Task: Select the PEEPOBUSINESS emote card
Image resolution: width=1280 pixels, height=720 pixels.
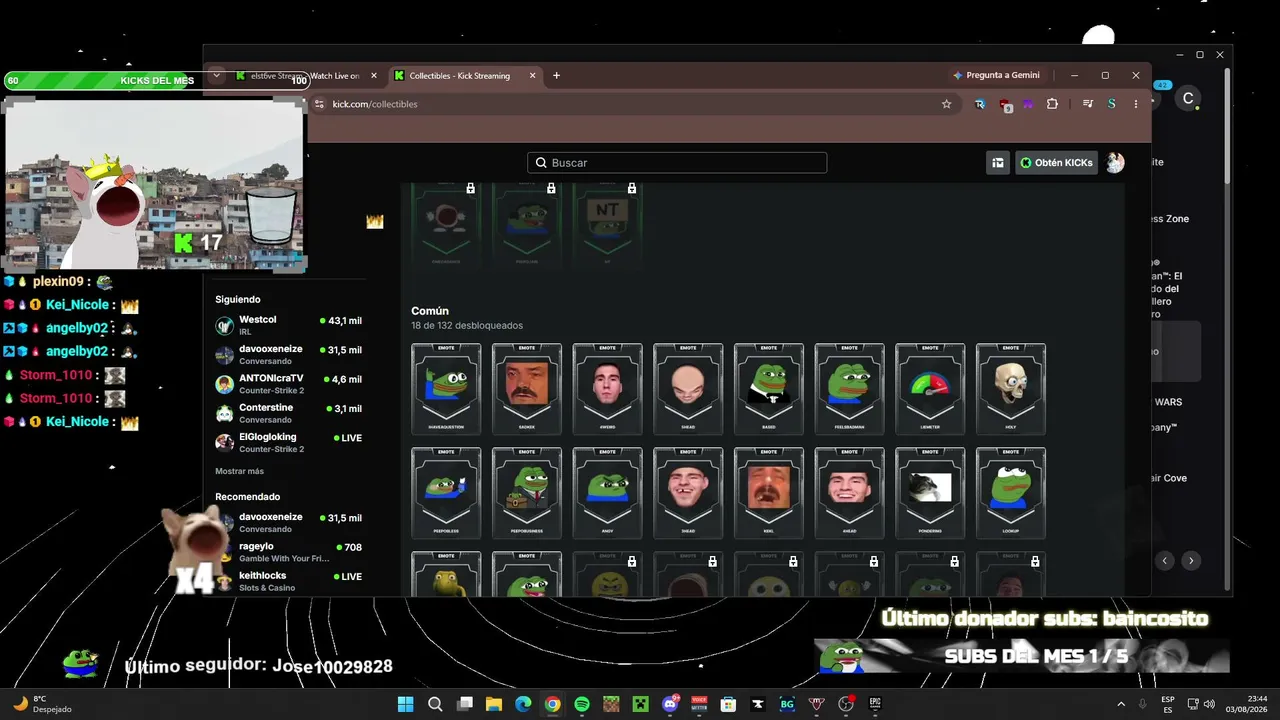Action: tap(527, 492)
